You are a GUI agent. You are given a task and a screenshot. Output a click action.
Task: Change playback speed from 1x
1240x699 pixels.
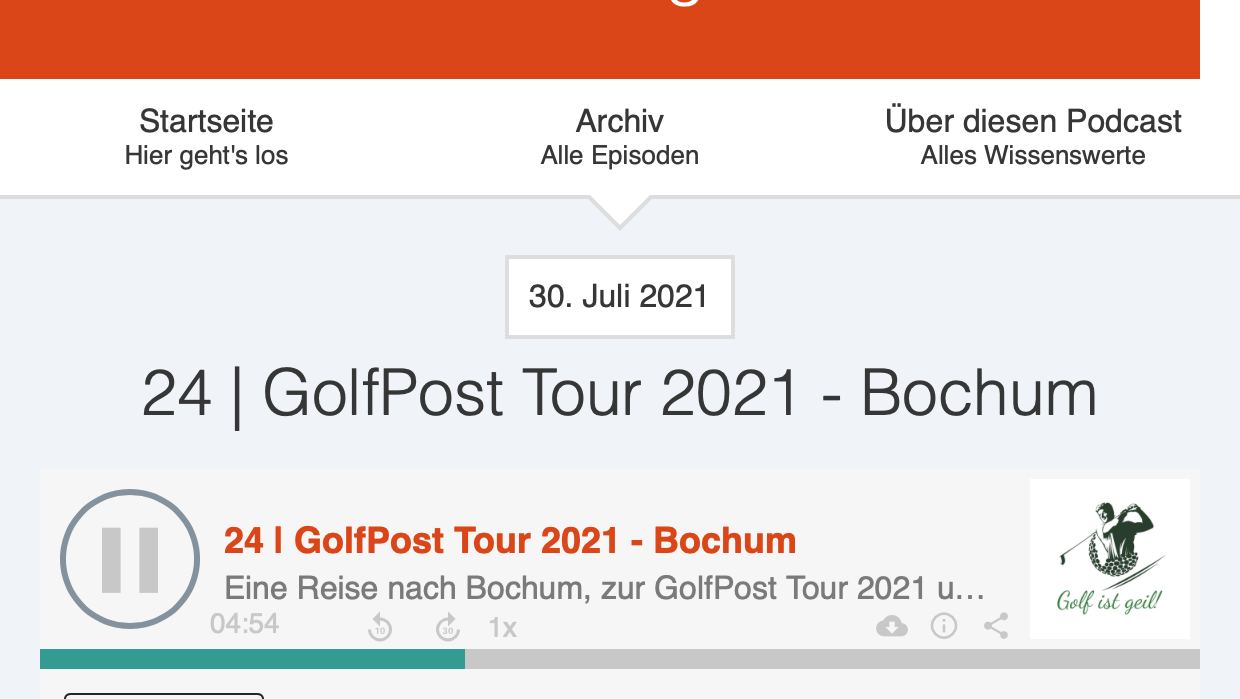click(x=502, y=626)
